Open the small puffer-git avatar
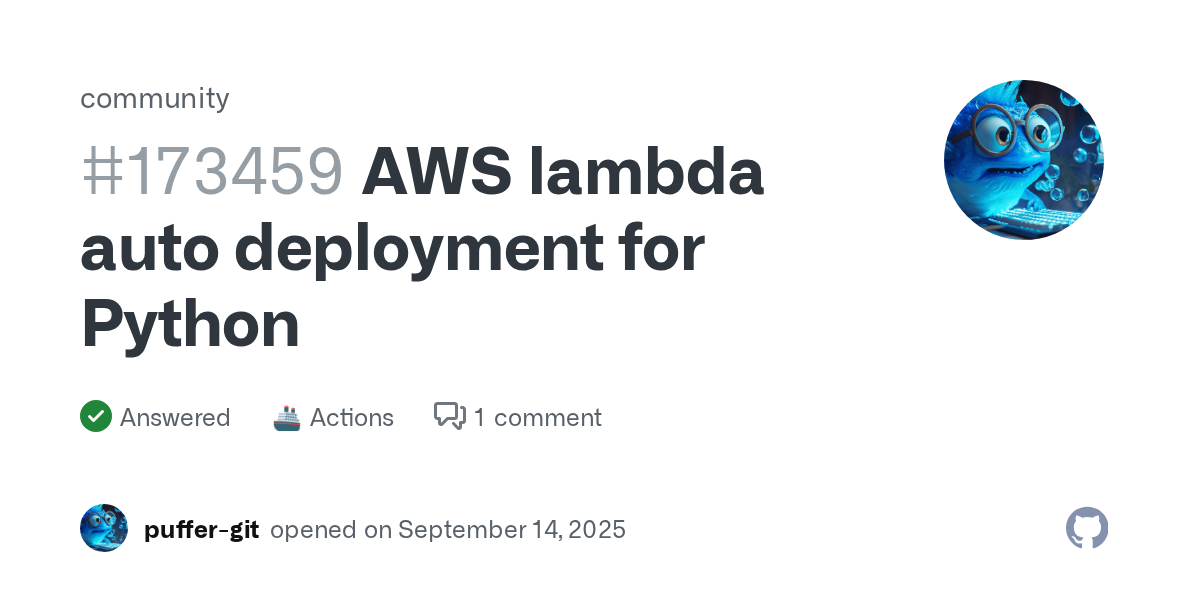Viewport: 1200px width, 600px height. 104,528
